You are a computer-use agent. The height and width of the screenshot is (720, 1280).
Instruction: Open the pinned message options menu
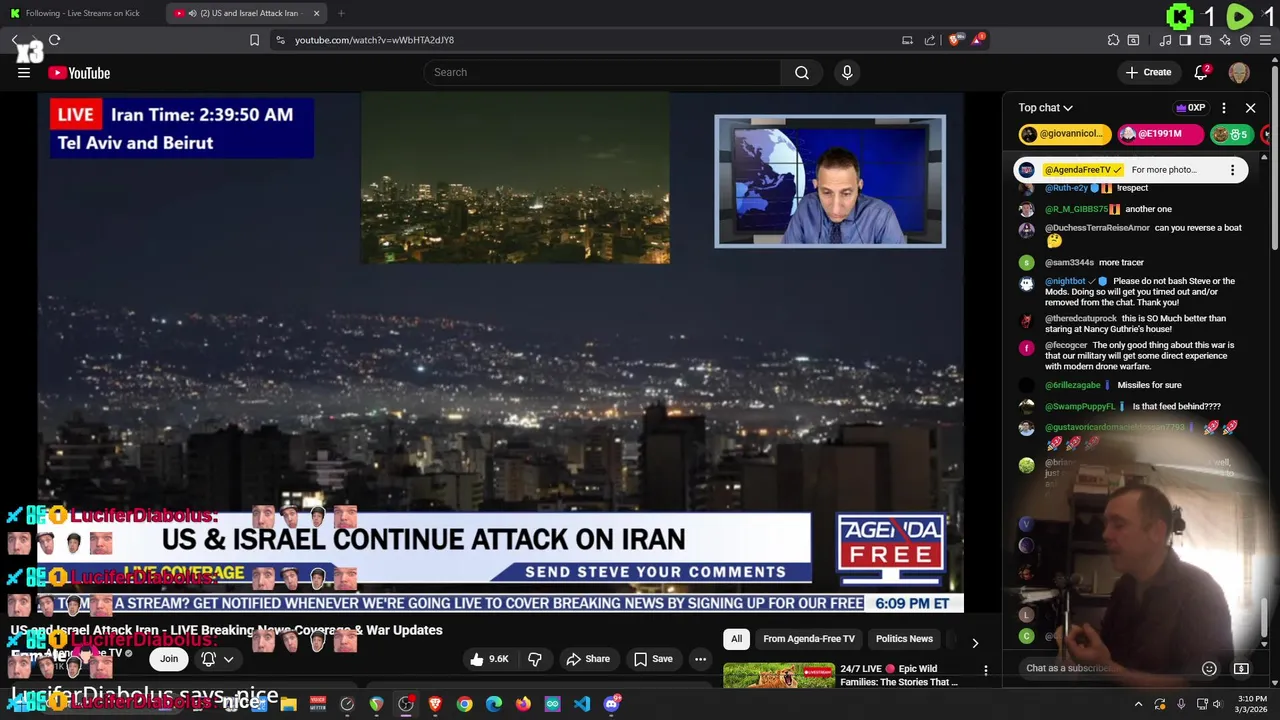click(x=1232, y=170)
